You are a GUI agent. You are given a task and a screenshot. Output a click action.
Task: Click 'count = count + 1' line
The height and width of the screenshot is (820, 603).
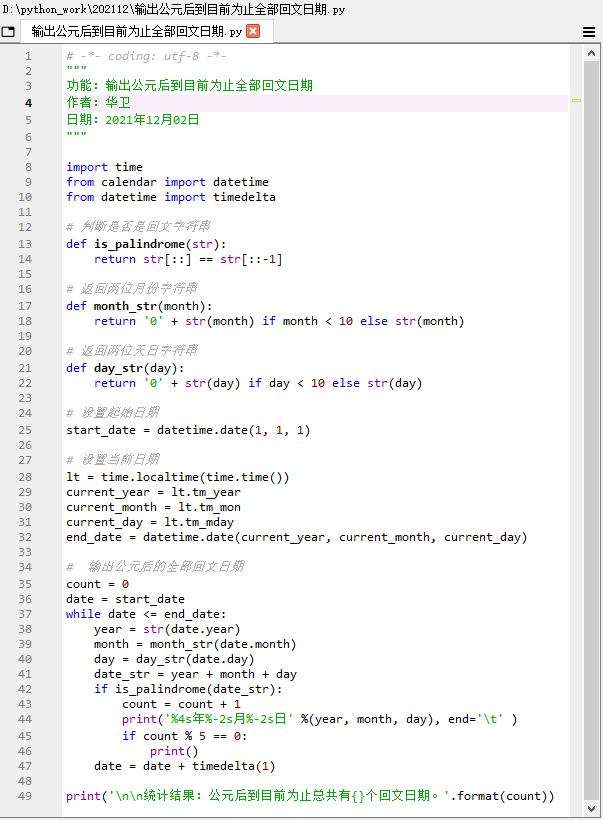181,704
